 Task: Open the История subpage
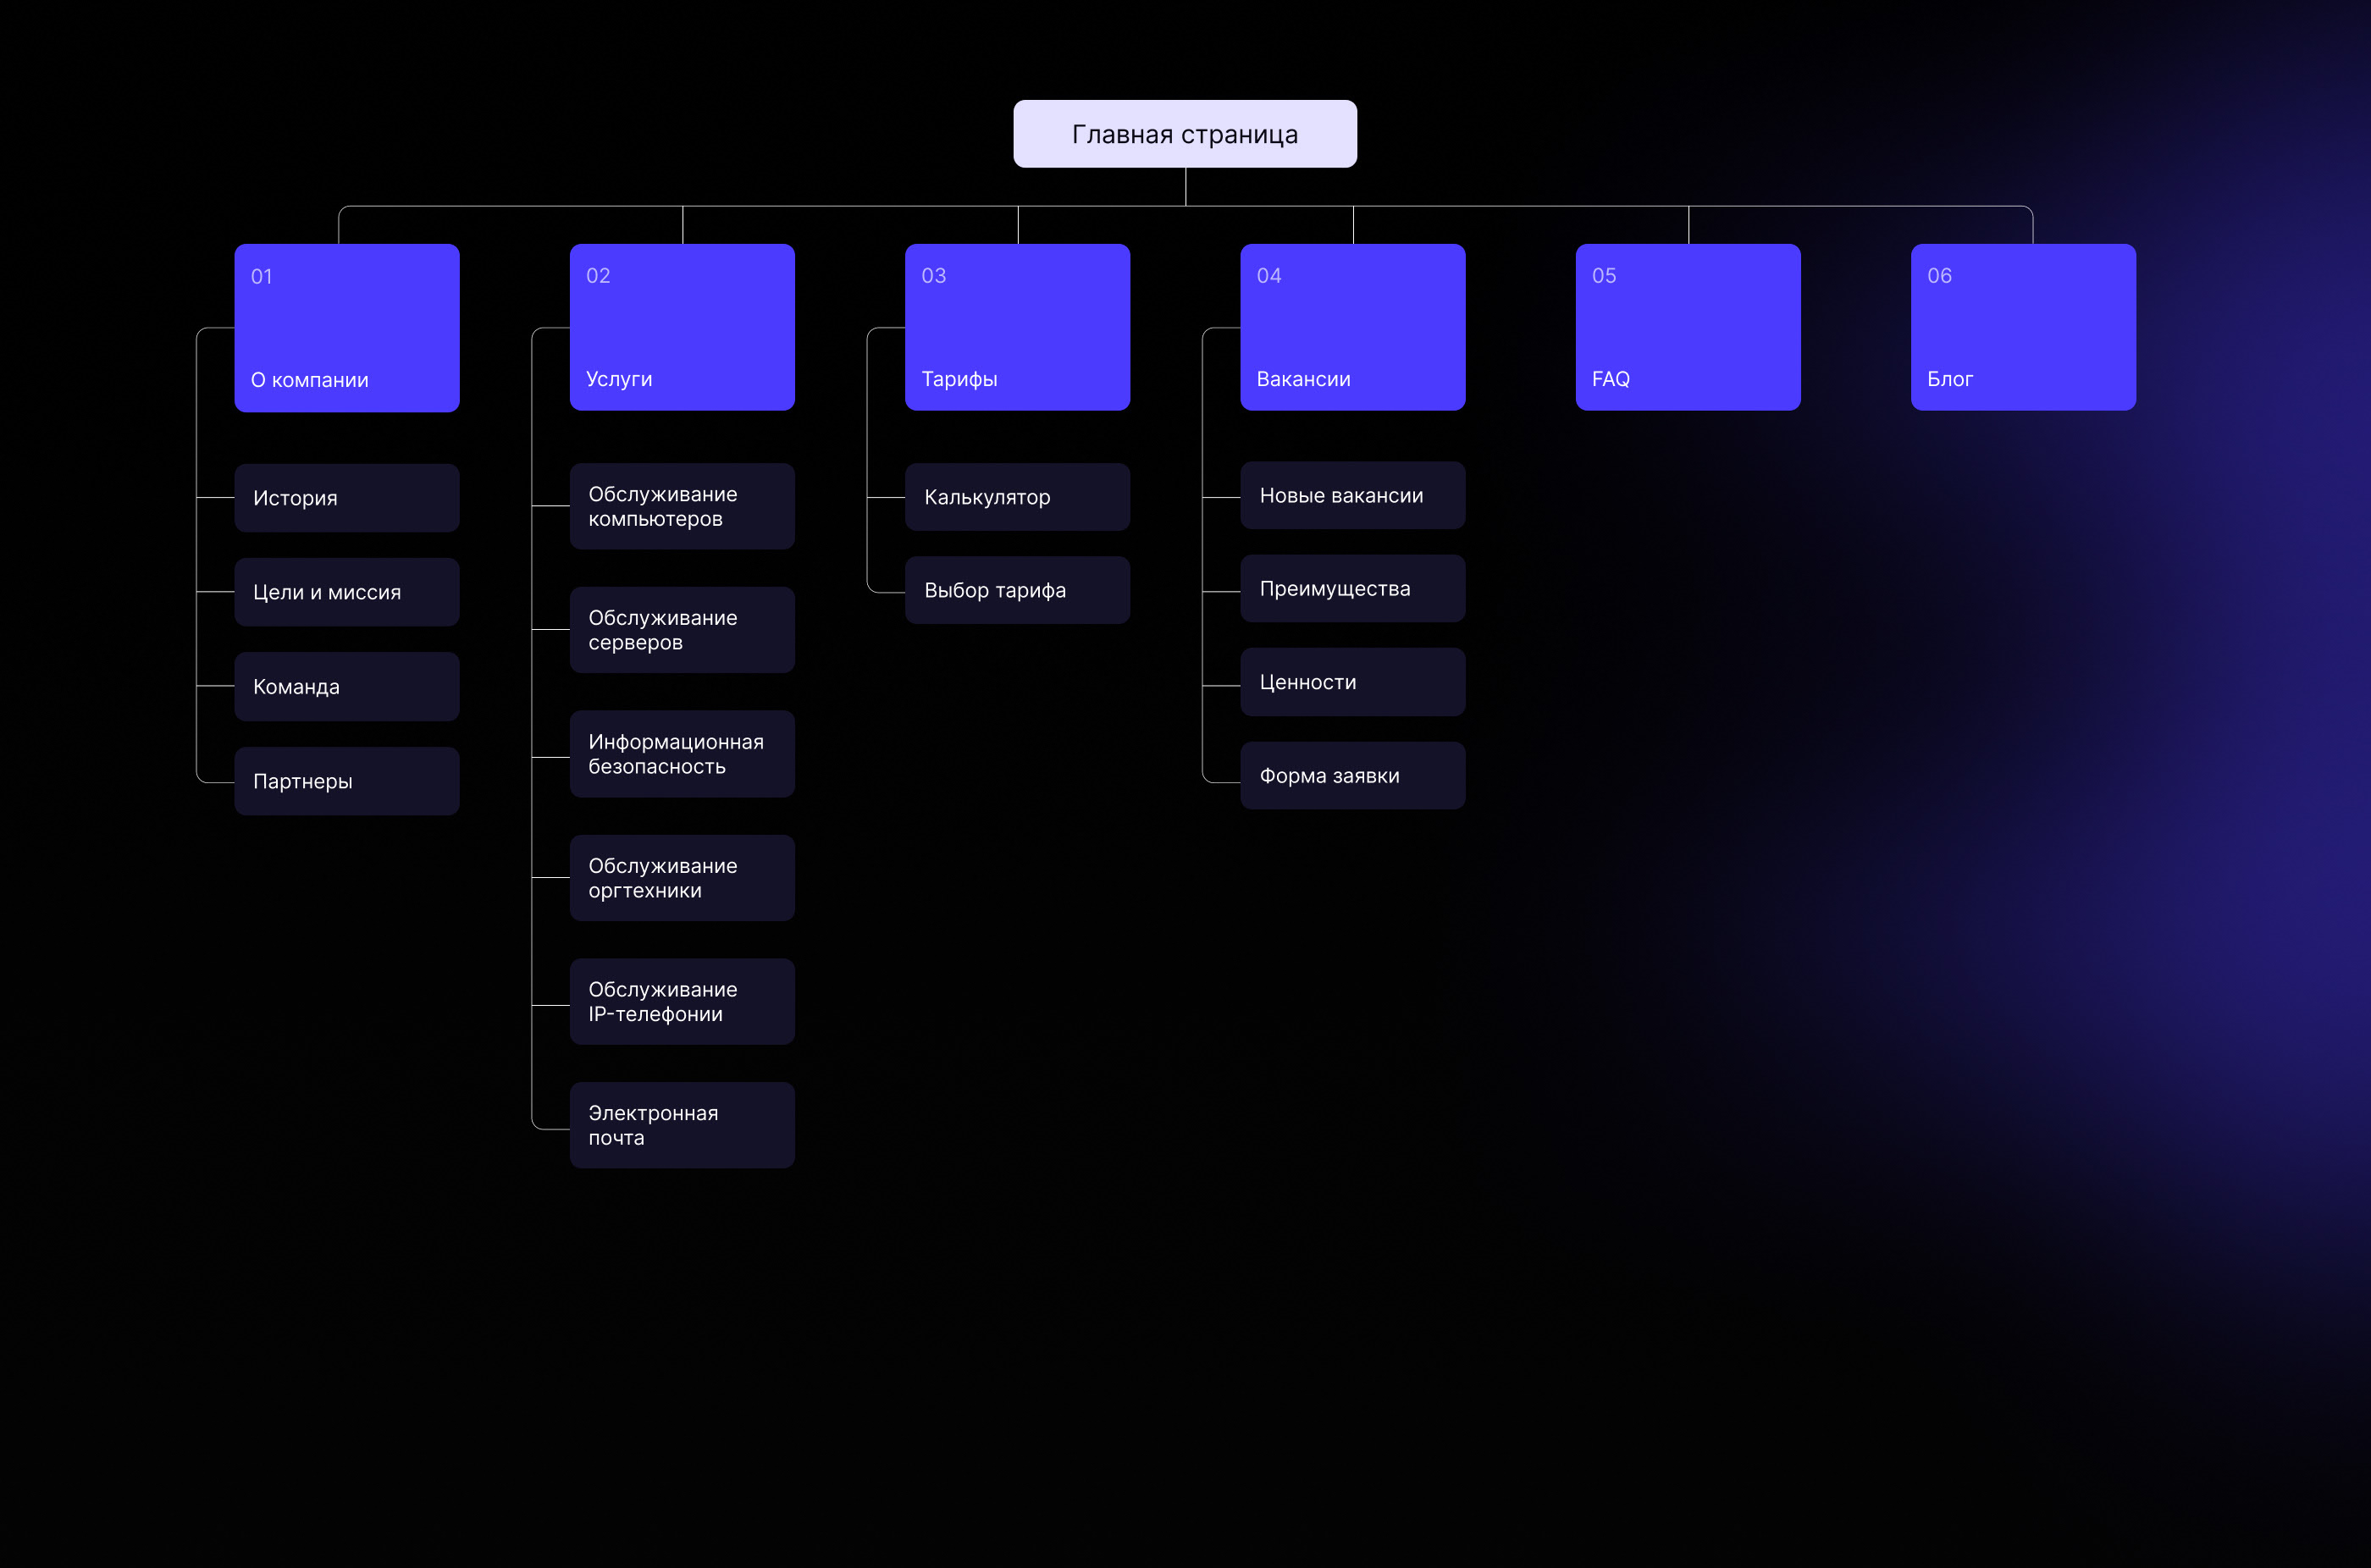346,498
